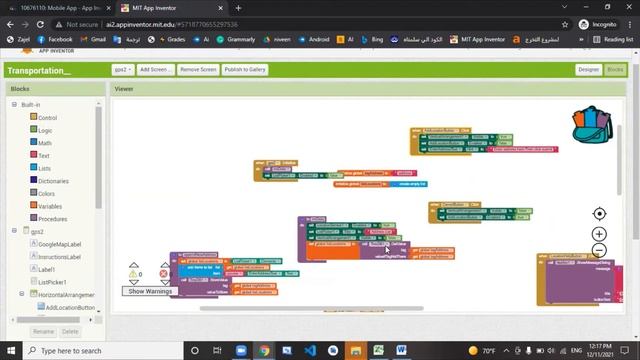Image resolution: width=640 pixels, height=360 pixels.
Task: Click the Remove Screen button
Action: [198, 70]
